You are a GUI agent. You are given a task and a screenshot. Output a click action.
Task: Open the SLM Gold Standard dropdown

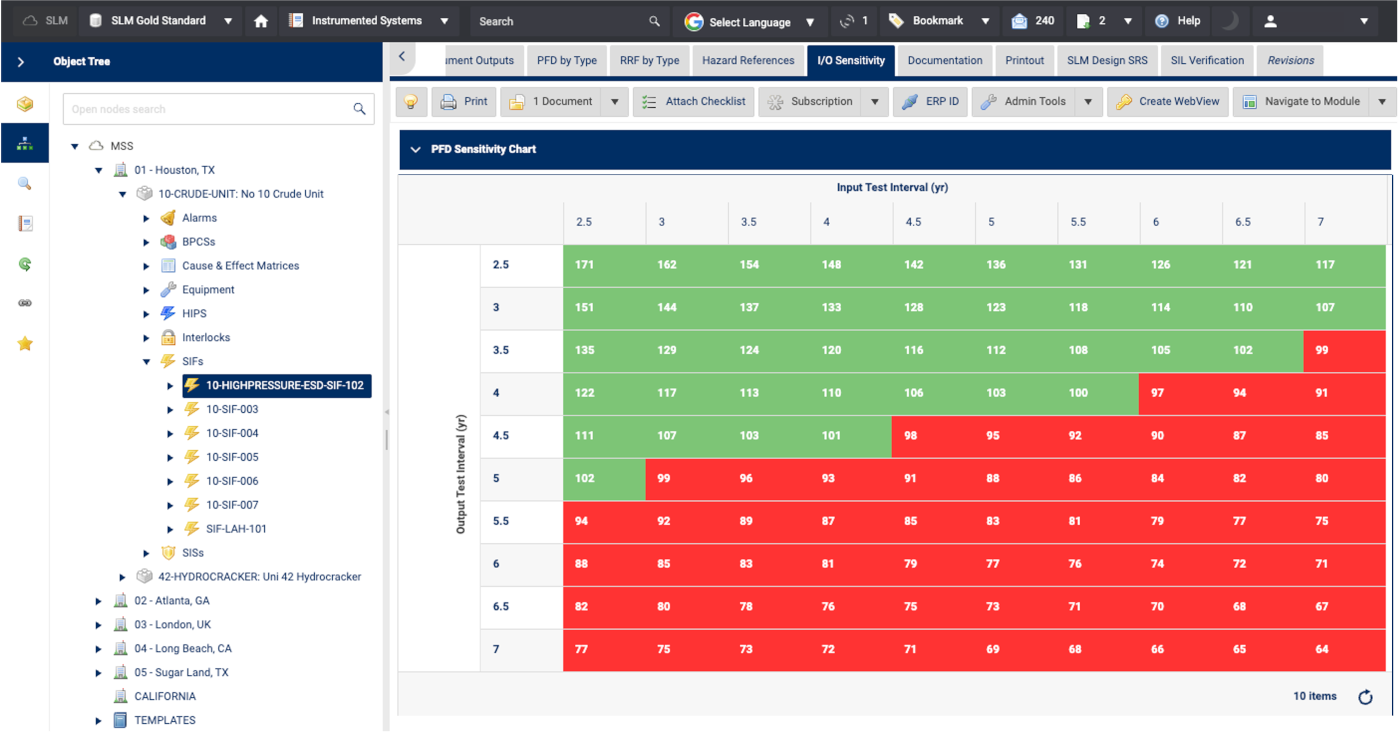click(x=159, y=21)
